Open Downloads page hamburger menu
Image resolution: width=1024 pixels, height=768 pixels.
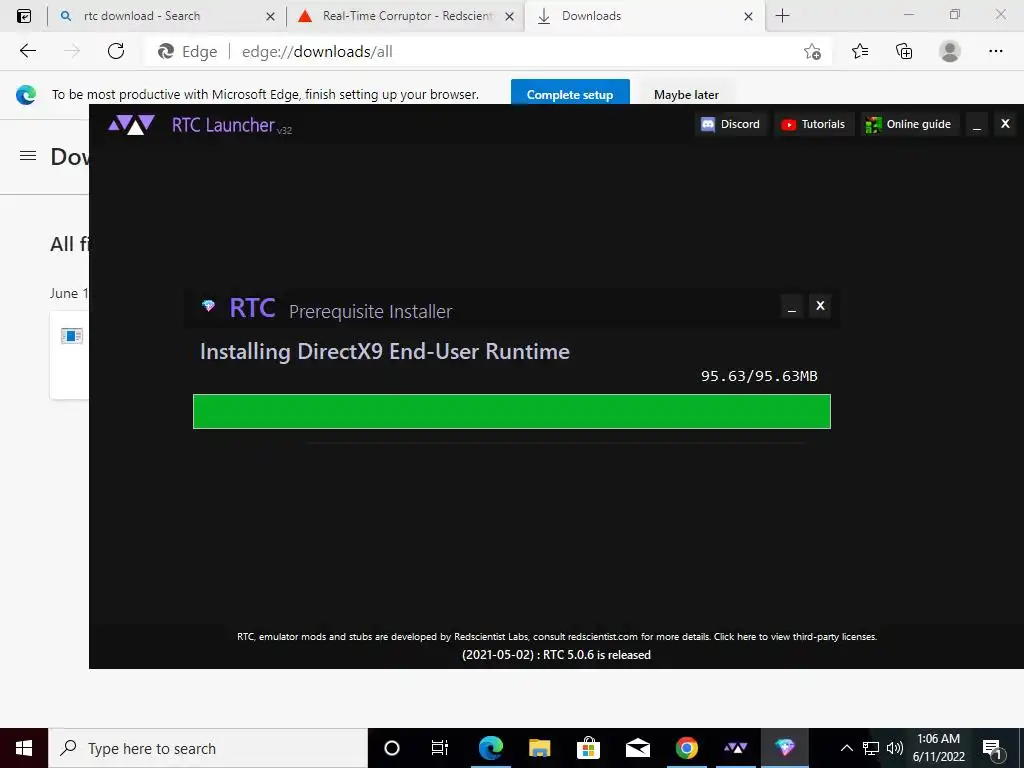click(x=28, y=155)
